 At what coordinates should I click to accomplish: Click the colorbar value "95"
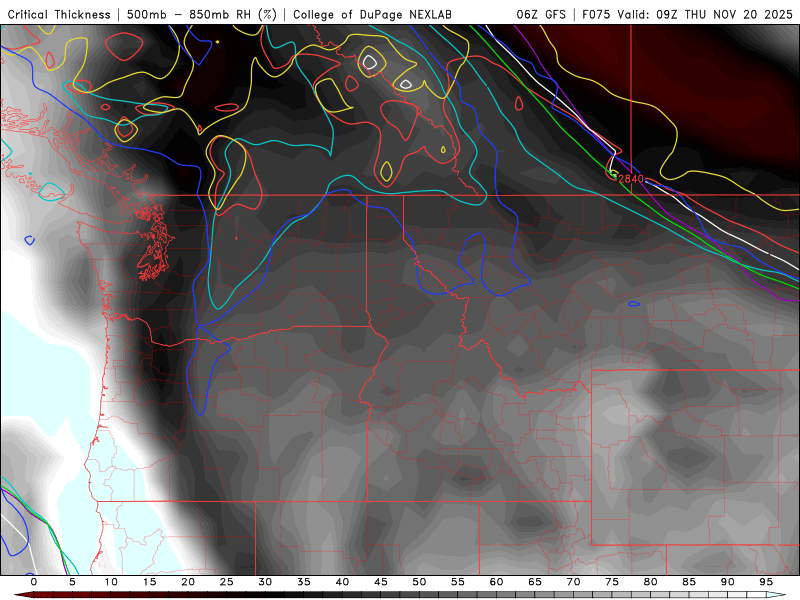(766, 582)
